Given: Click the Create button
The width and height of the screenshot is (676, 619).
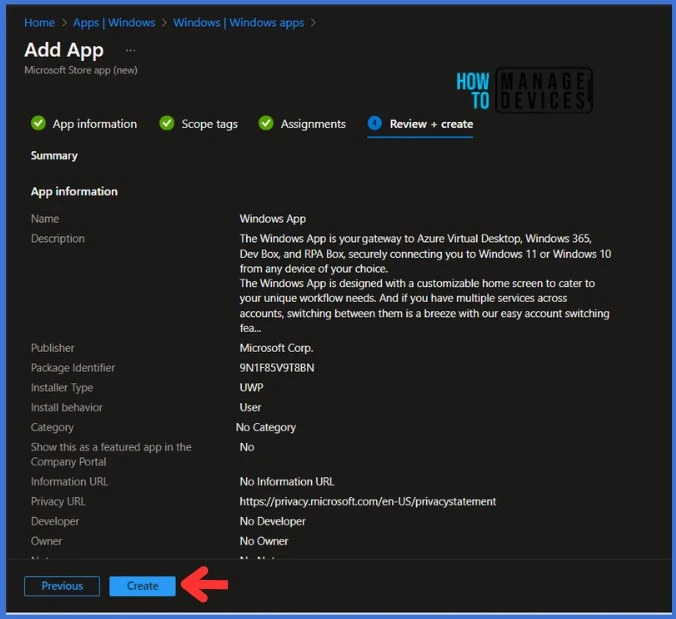Looking at the screenshot, I should point(142,586).
